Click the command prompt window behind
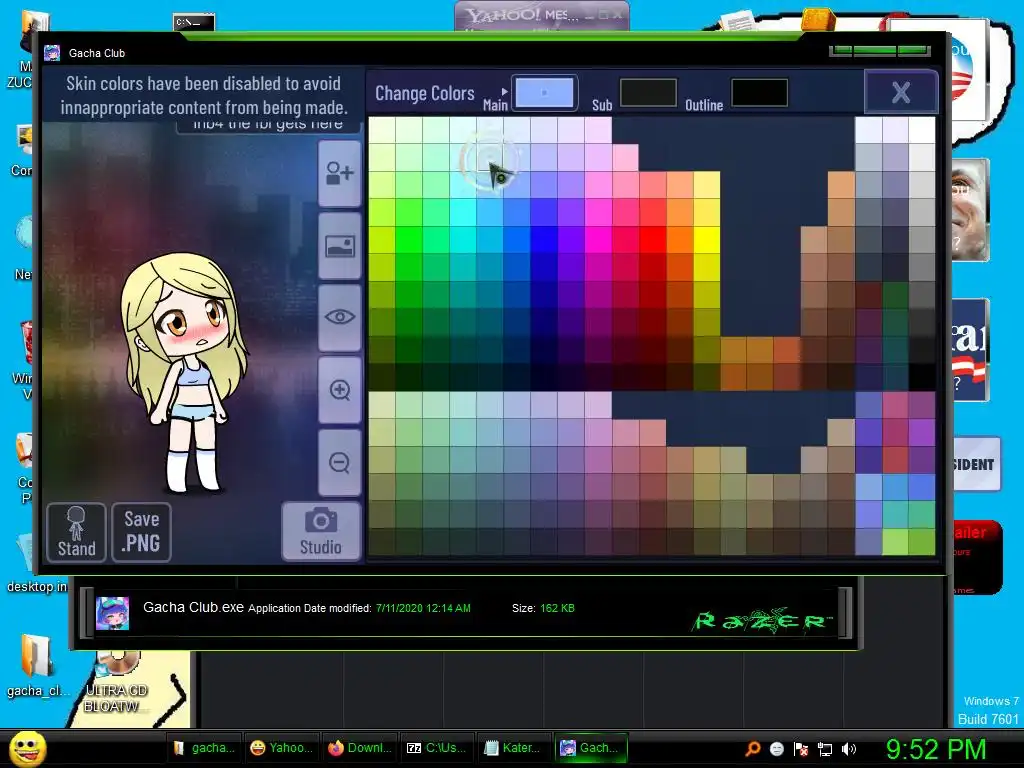Screen dimensions: 1024x768 coord(194,23)
